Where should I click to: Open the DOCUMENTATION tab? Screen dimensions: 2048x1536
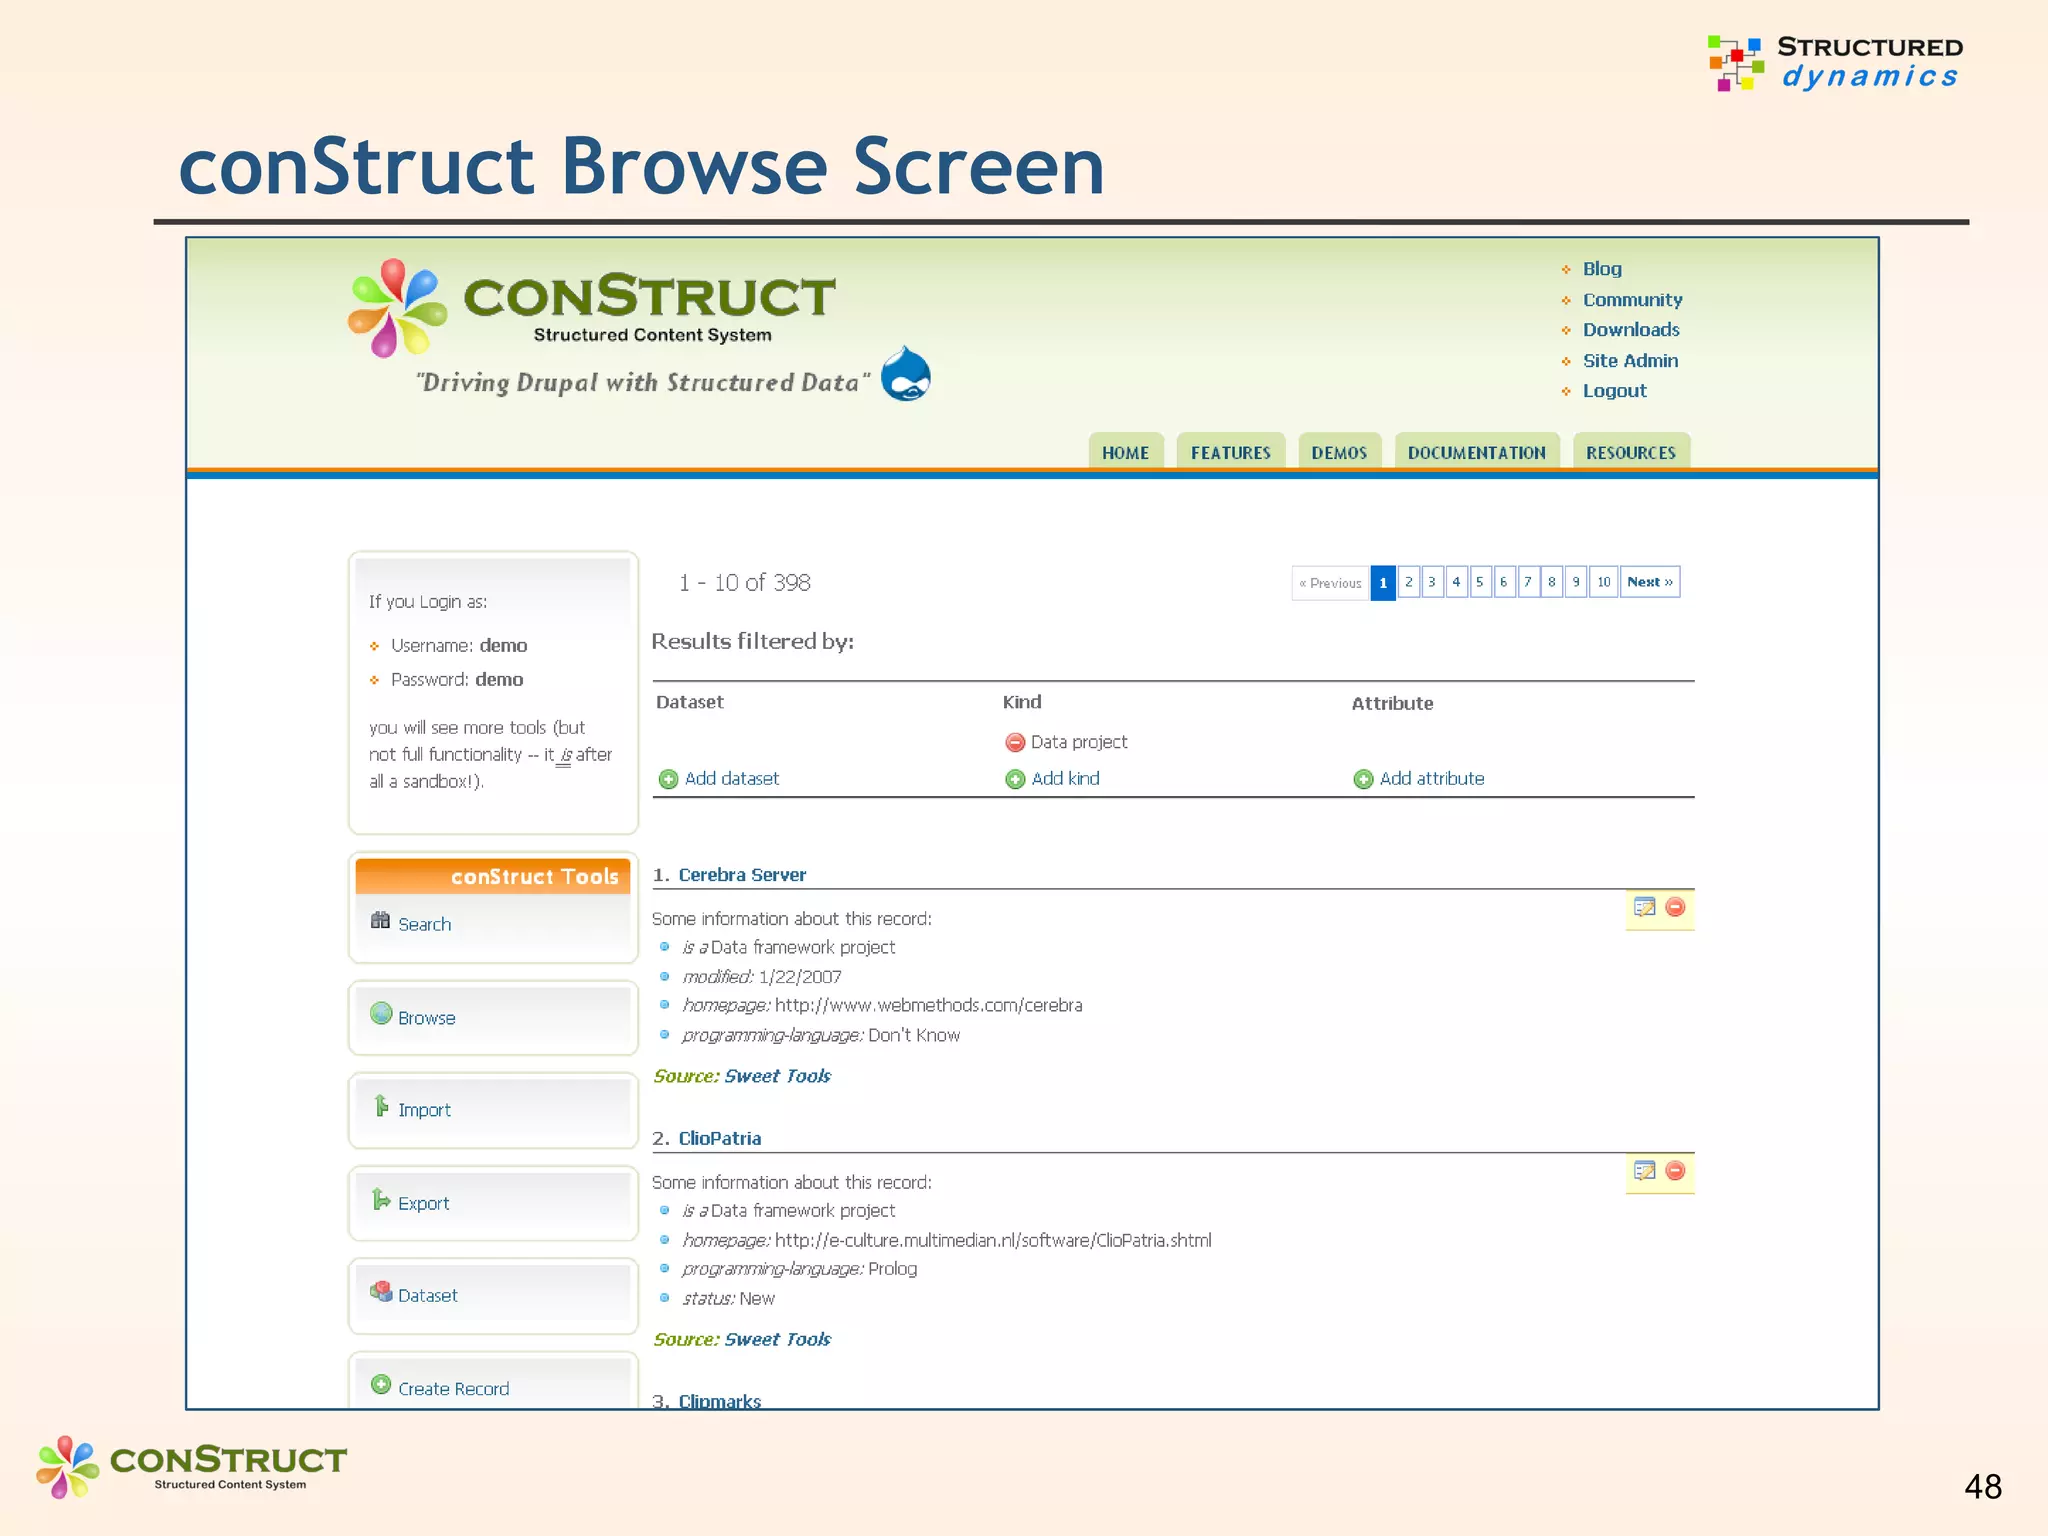[1477, 452]
